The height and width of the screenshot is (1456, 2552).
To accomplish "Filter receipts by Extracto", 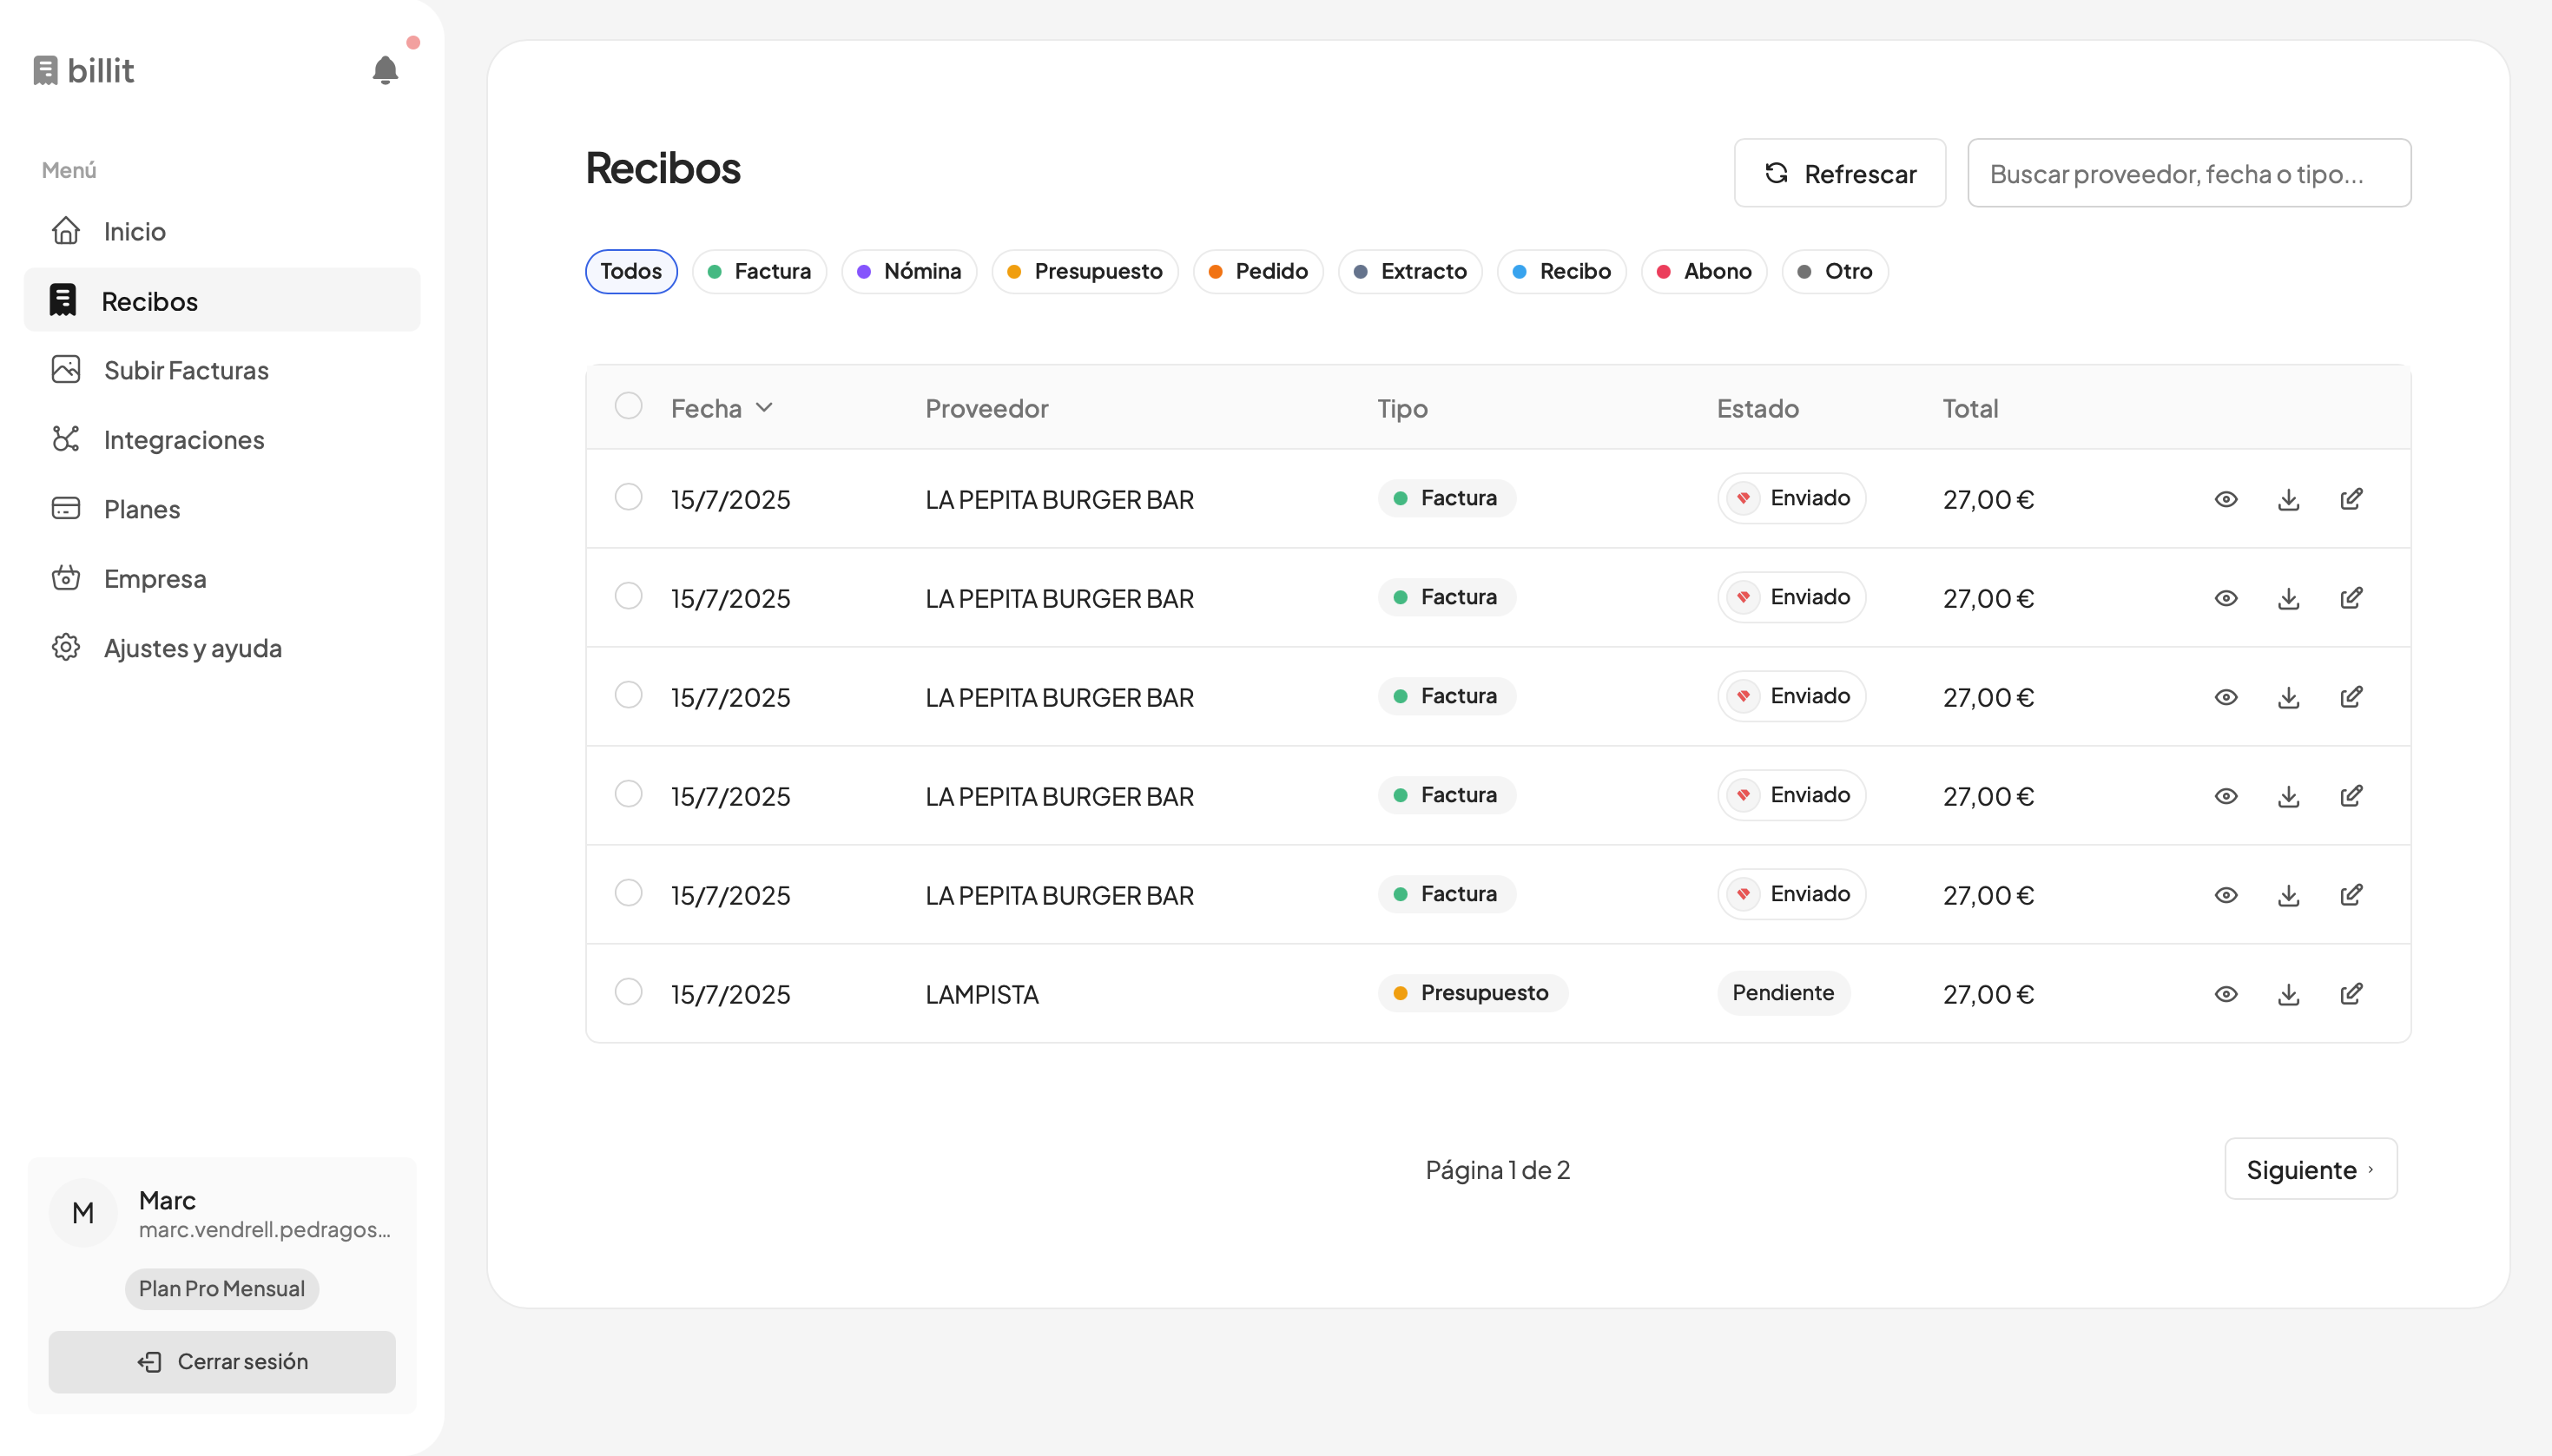I will click(x=1410, y=272).
